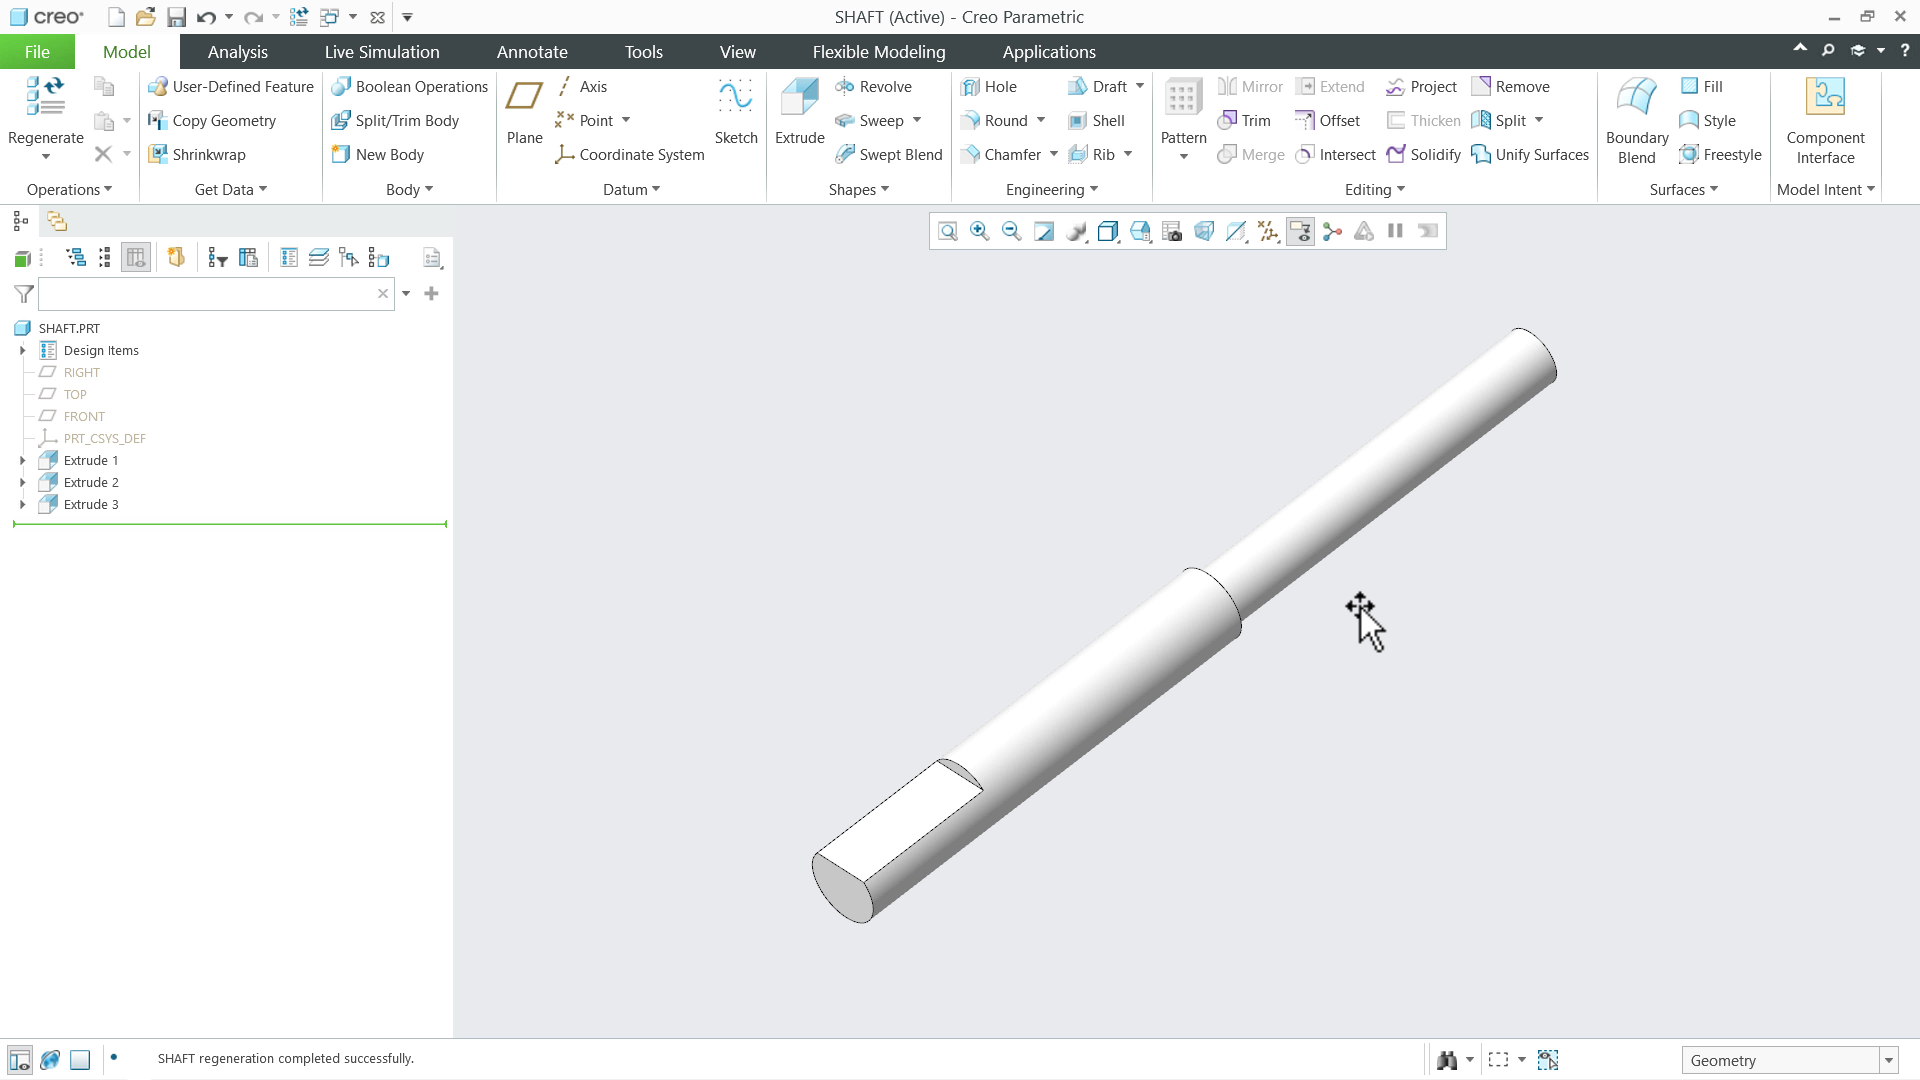
Task: Open the File menu
Action: pyautogui.click(x=36, y=51)
